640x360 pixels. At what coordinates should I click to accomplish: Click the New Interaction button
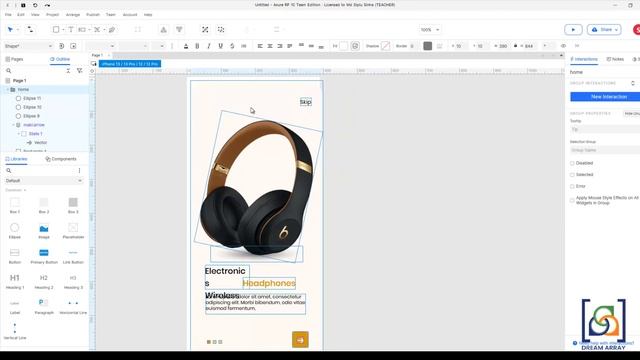605,97
